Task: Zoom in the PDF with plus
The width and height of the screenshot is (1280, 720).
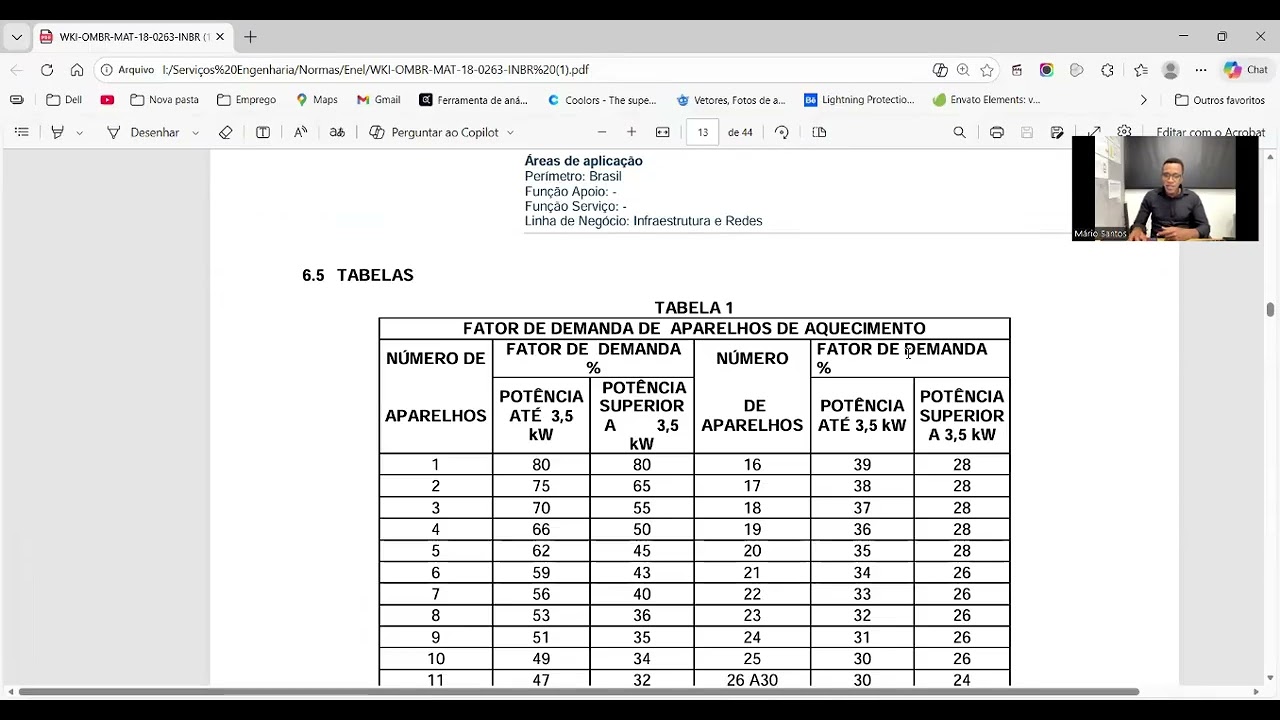Action: point(631,132)
